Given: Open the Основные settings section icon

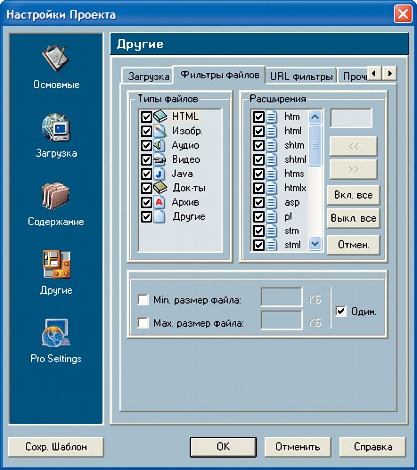Looking at the screenshot, I should click(x=56, y=58).
